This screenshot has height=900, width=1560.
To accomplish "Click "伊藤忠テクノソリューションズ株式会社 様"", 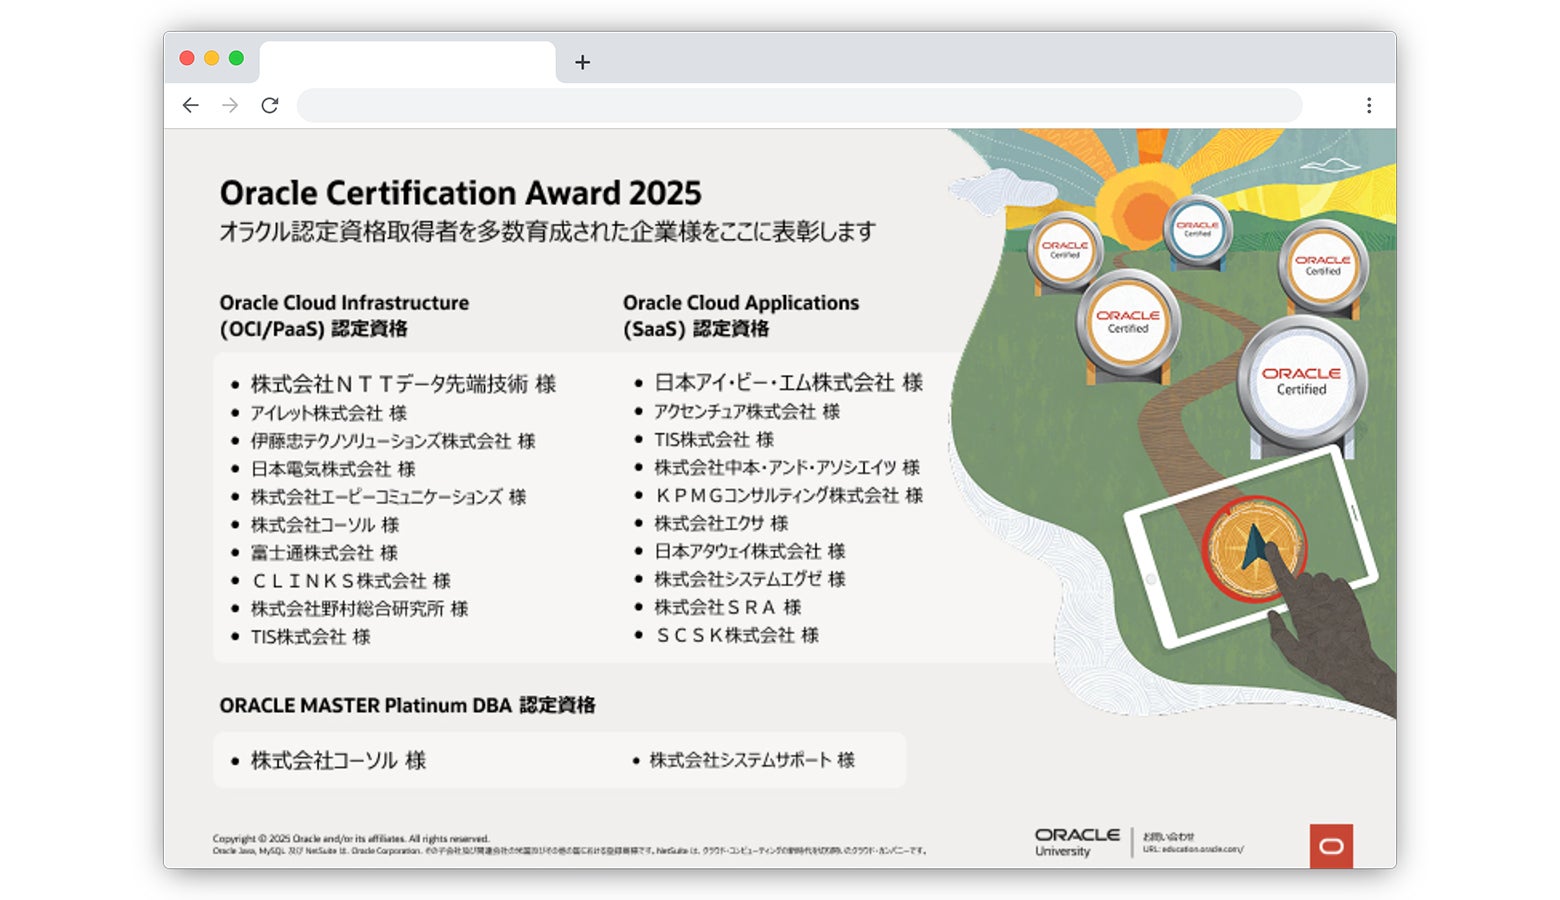I will 393,441.
